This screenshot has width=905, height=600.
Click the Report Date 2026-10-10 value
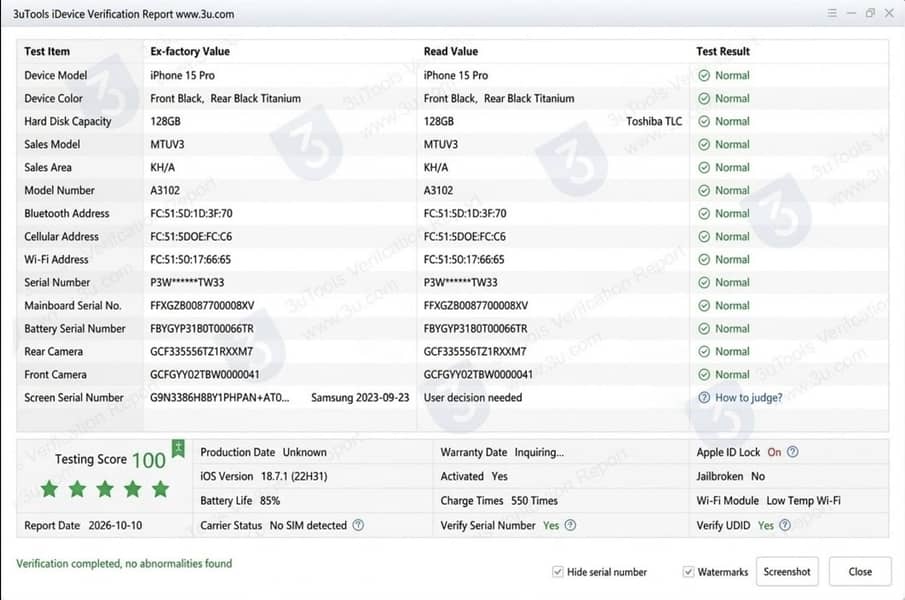click(115, 526)
